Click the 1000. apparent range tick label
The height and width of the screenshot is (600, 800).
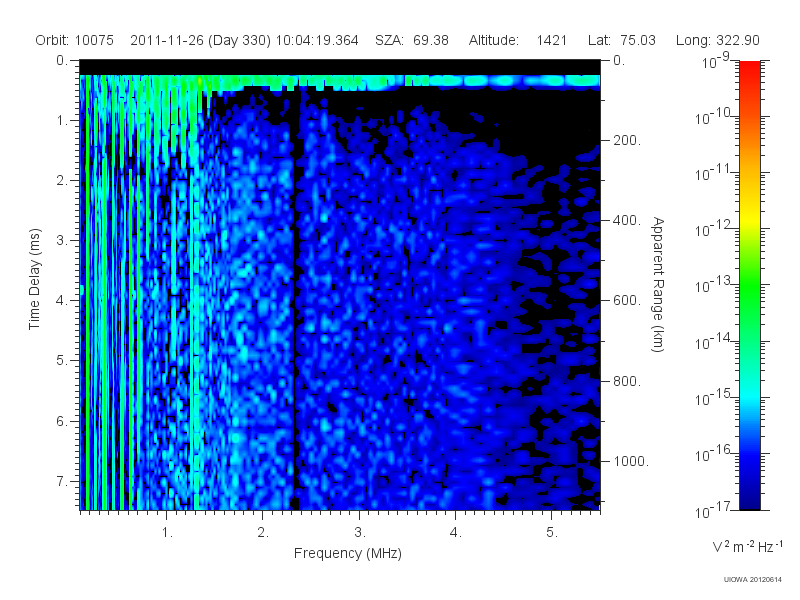click(631, 461)
